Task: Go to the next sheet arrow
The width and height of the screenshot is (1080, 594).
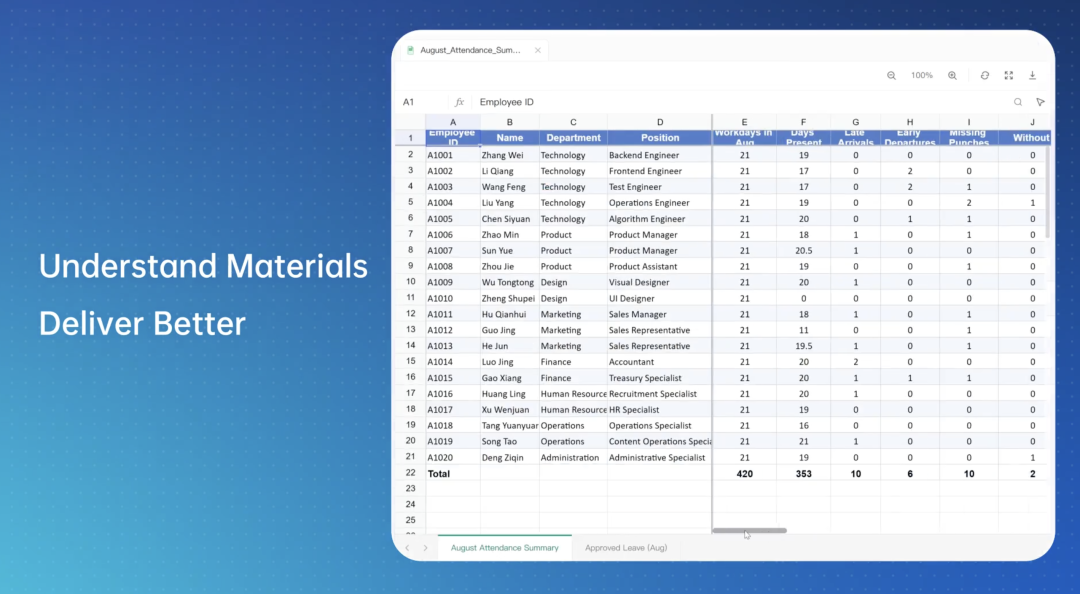Action: (x=426, y=548)
